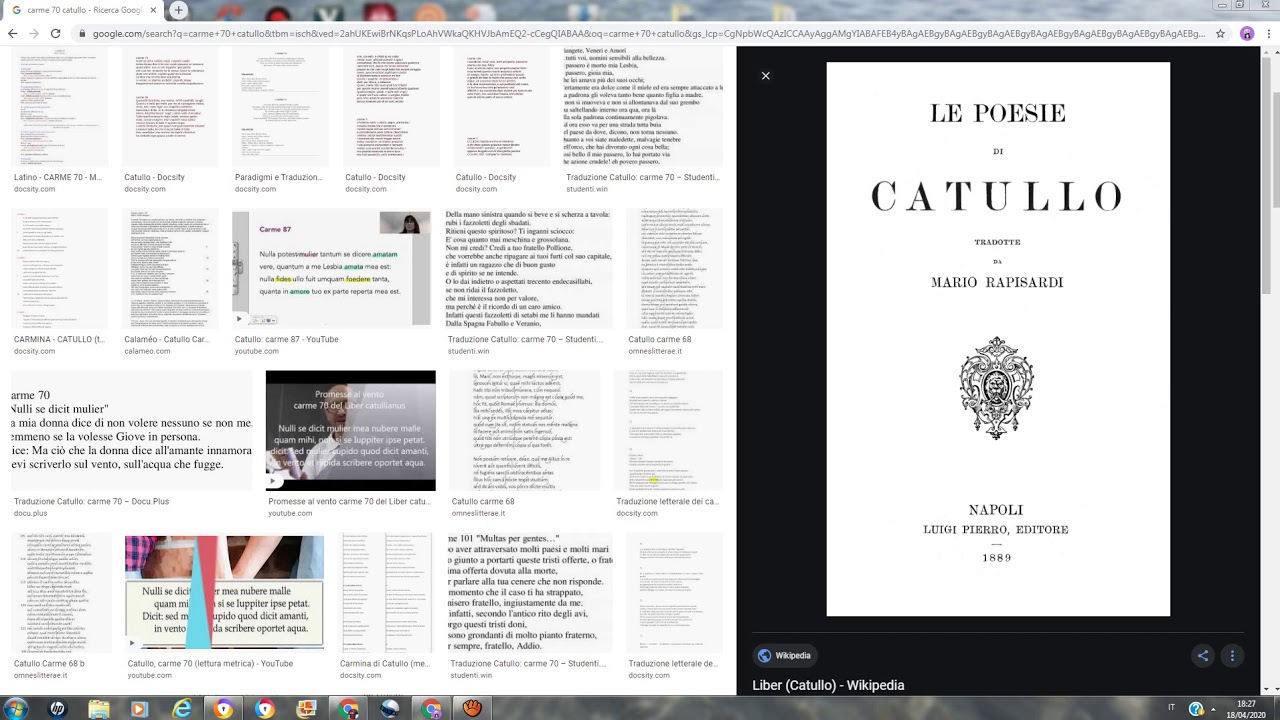This screenshot has width=1280, height=720.
Task: Open Windows Start menu
Action: 15,708
